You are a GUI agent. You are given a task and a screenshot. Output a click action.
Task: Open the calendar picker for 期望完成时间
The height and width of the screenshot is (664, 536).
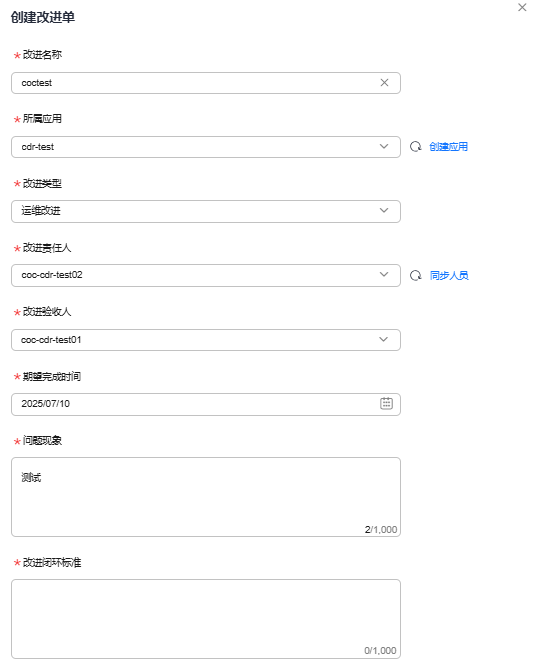(386, 403)
